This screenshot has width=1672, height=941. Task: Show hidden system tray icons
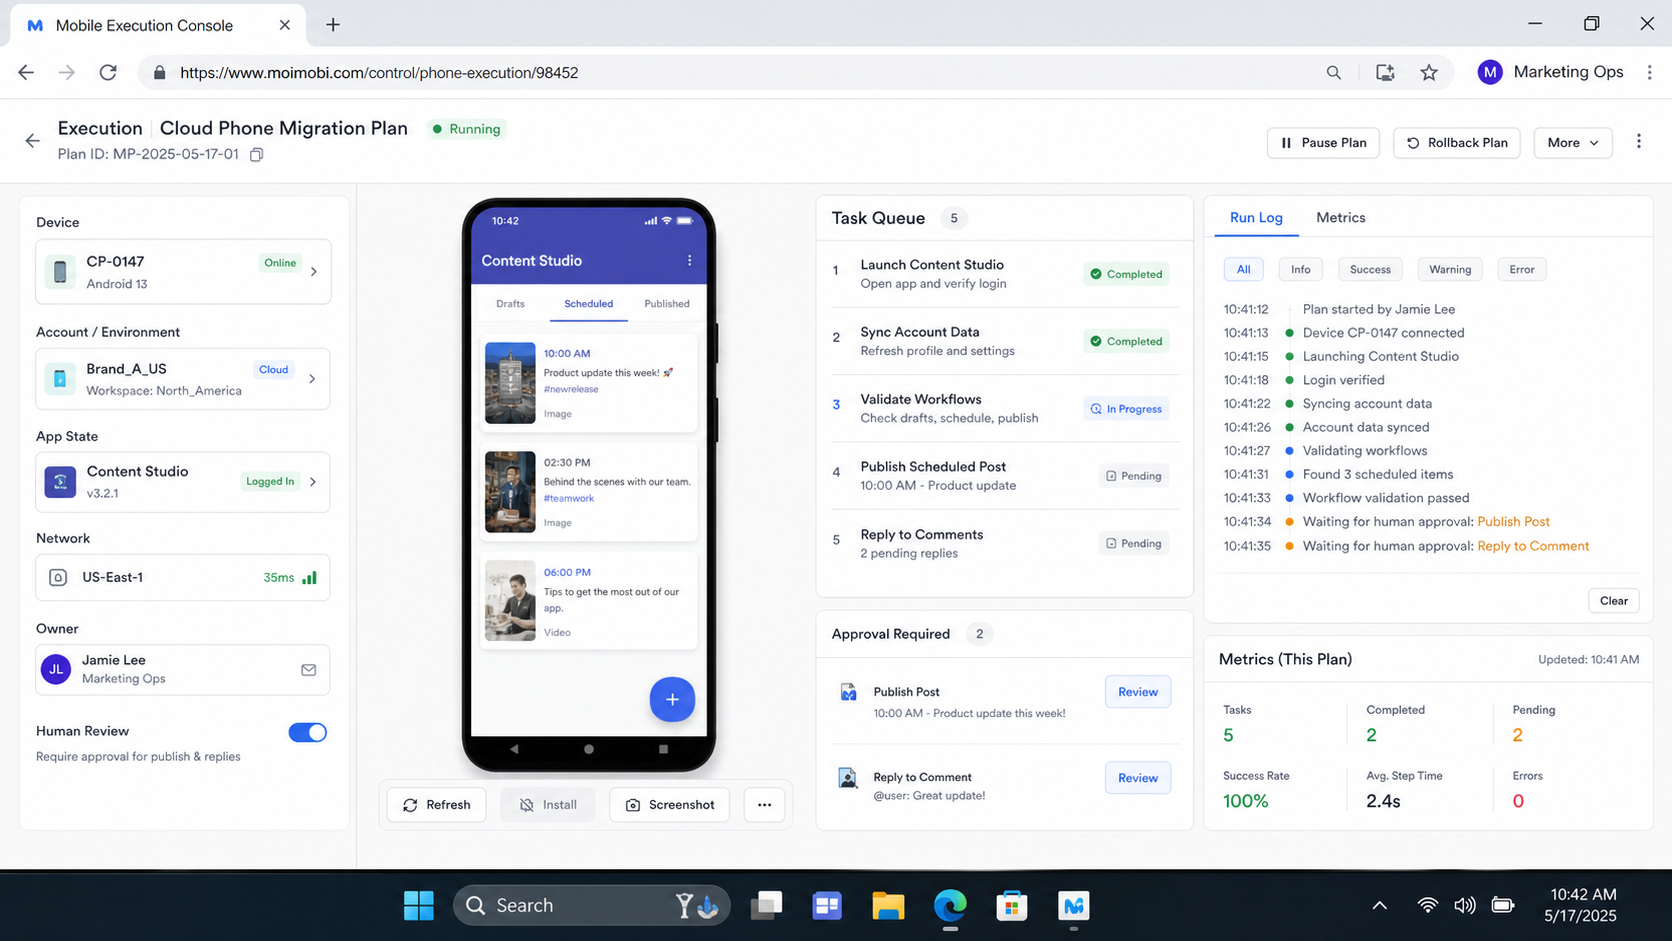click(1379, 905)
